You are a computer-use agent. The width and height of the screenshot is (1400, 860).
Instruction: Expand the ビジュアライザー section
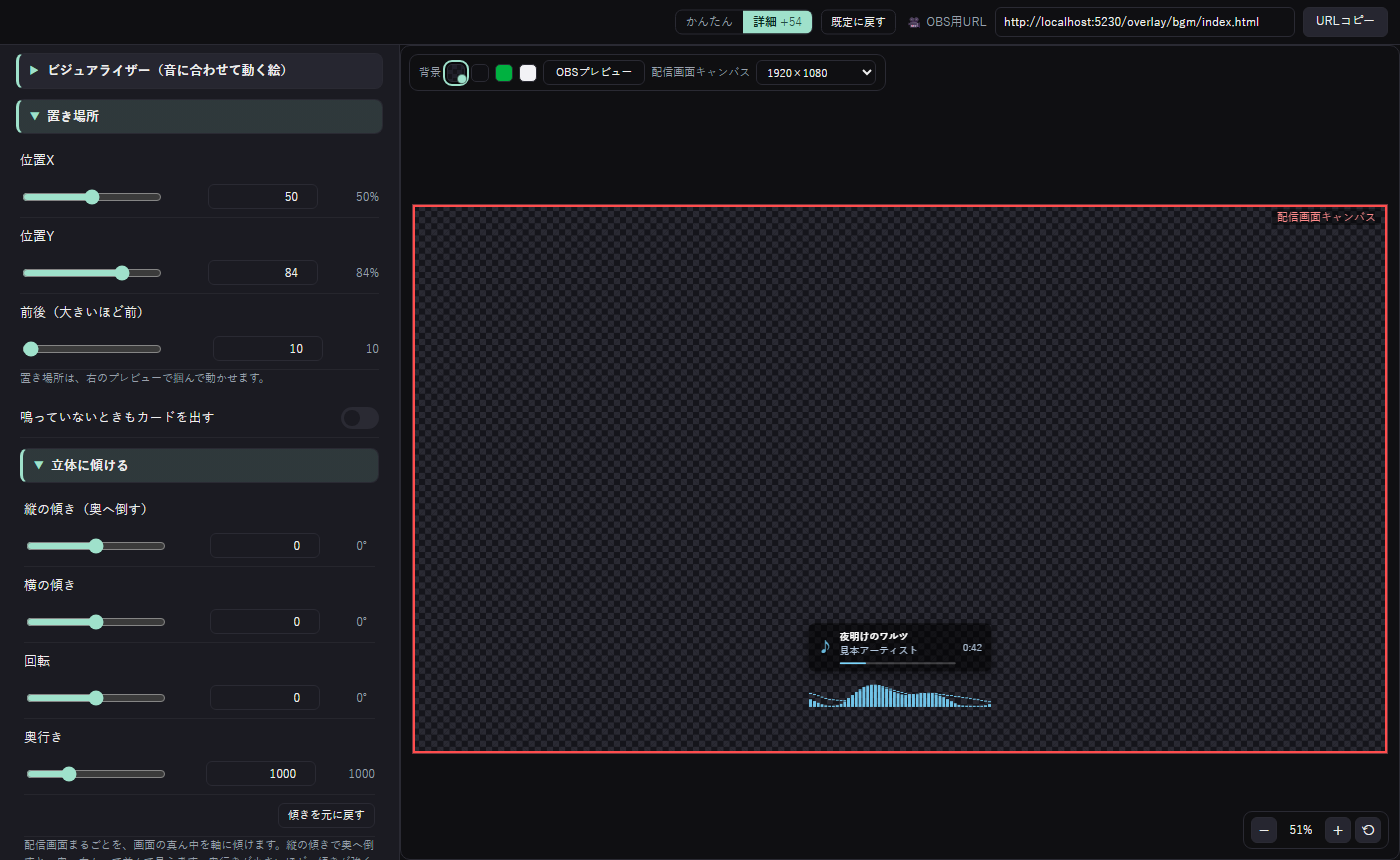[200, 71]
